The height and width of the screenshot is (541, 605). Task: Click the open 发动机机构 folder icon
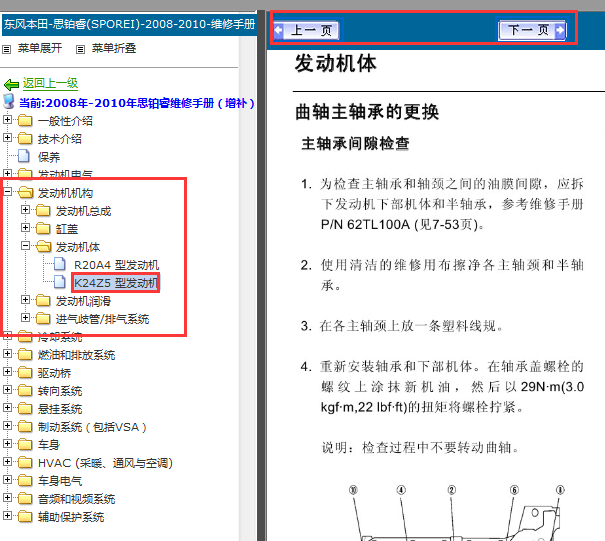click(25, 193)
